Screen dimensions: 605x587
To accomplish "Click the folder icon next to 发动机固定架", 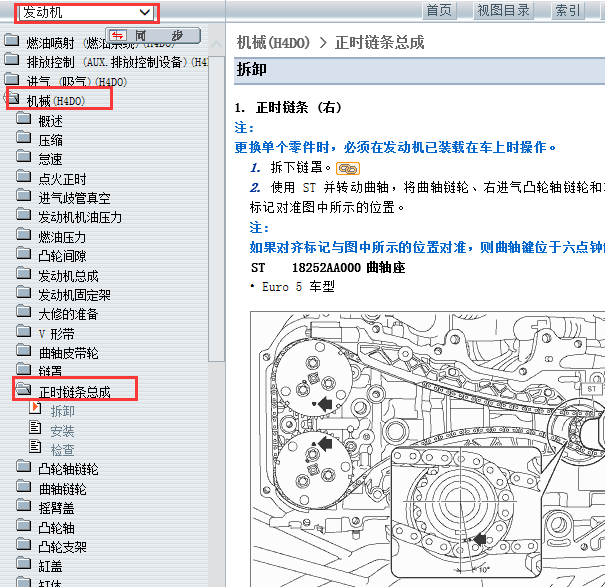I will [x=24, y=292].
